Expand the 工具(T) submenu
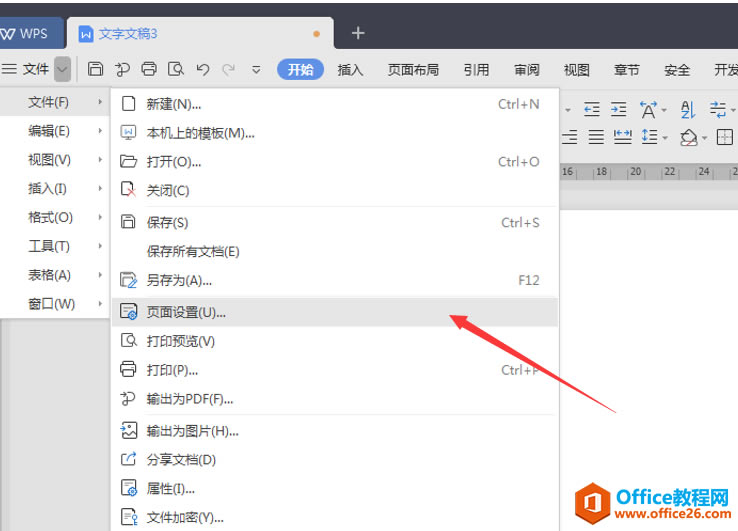This screenshot has height=531, width=738. click(55, 246)
